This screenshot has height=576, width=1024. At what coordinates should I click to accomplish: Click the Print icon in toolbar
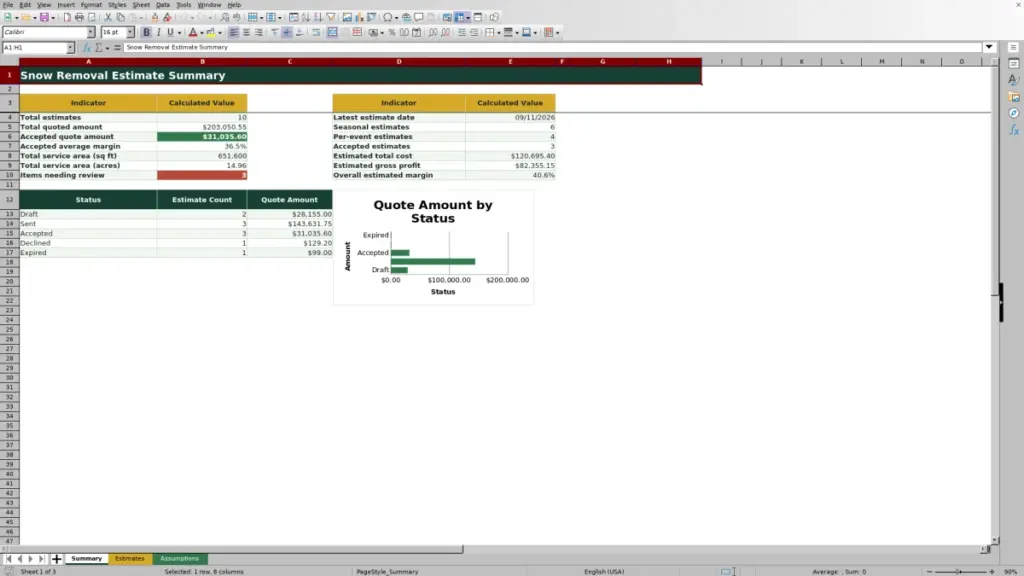tap(79, 18)
